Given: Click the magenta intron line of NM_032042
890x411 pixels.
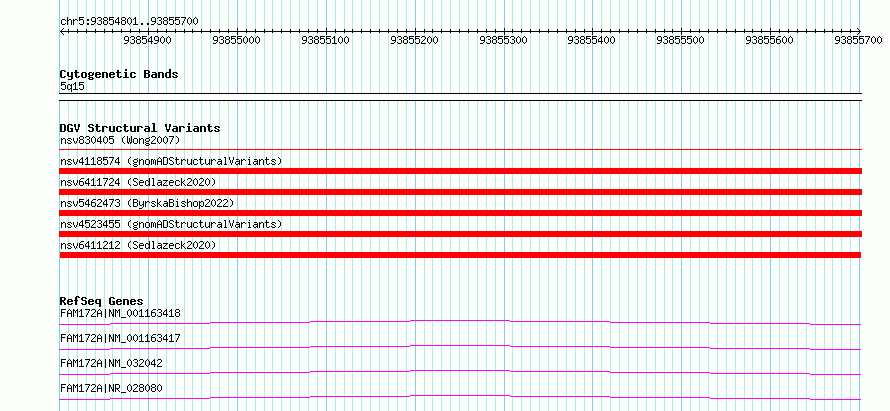Looking at the screenshot, I should [460, 372].
